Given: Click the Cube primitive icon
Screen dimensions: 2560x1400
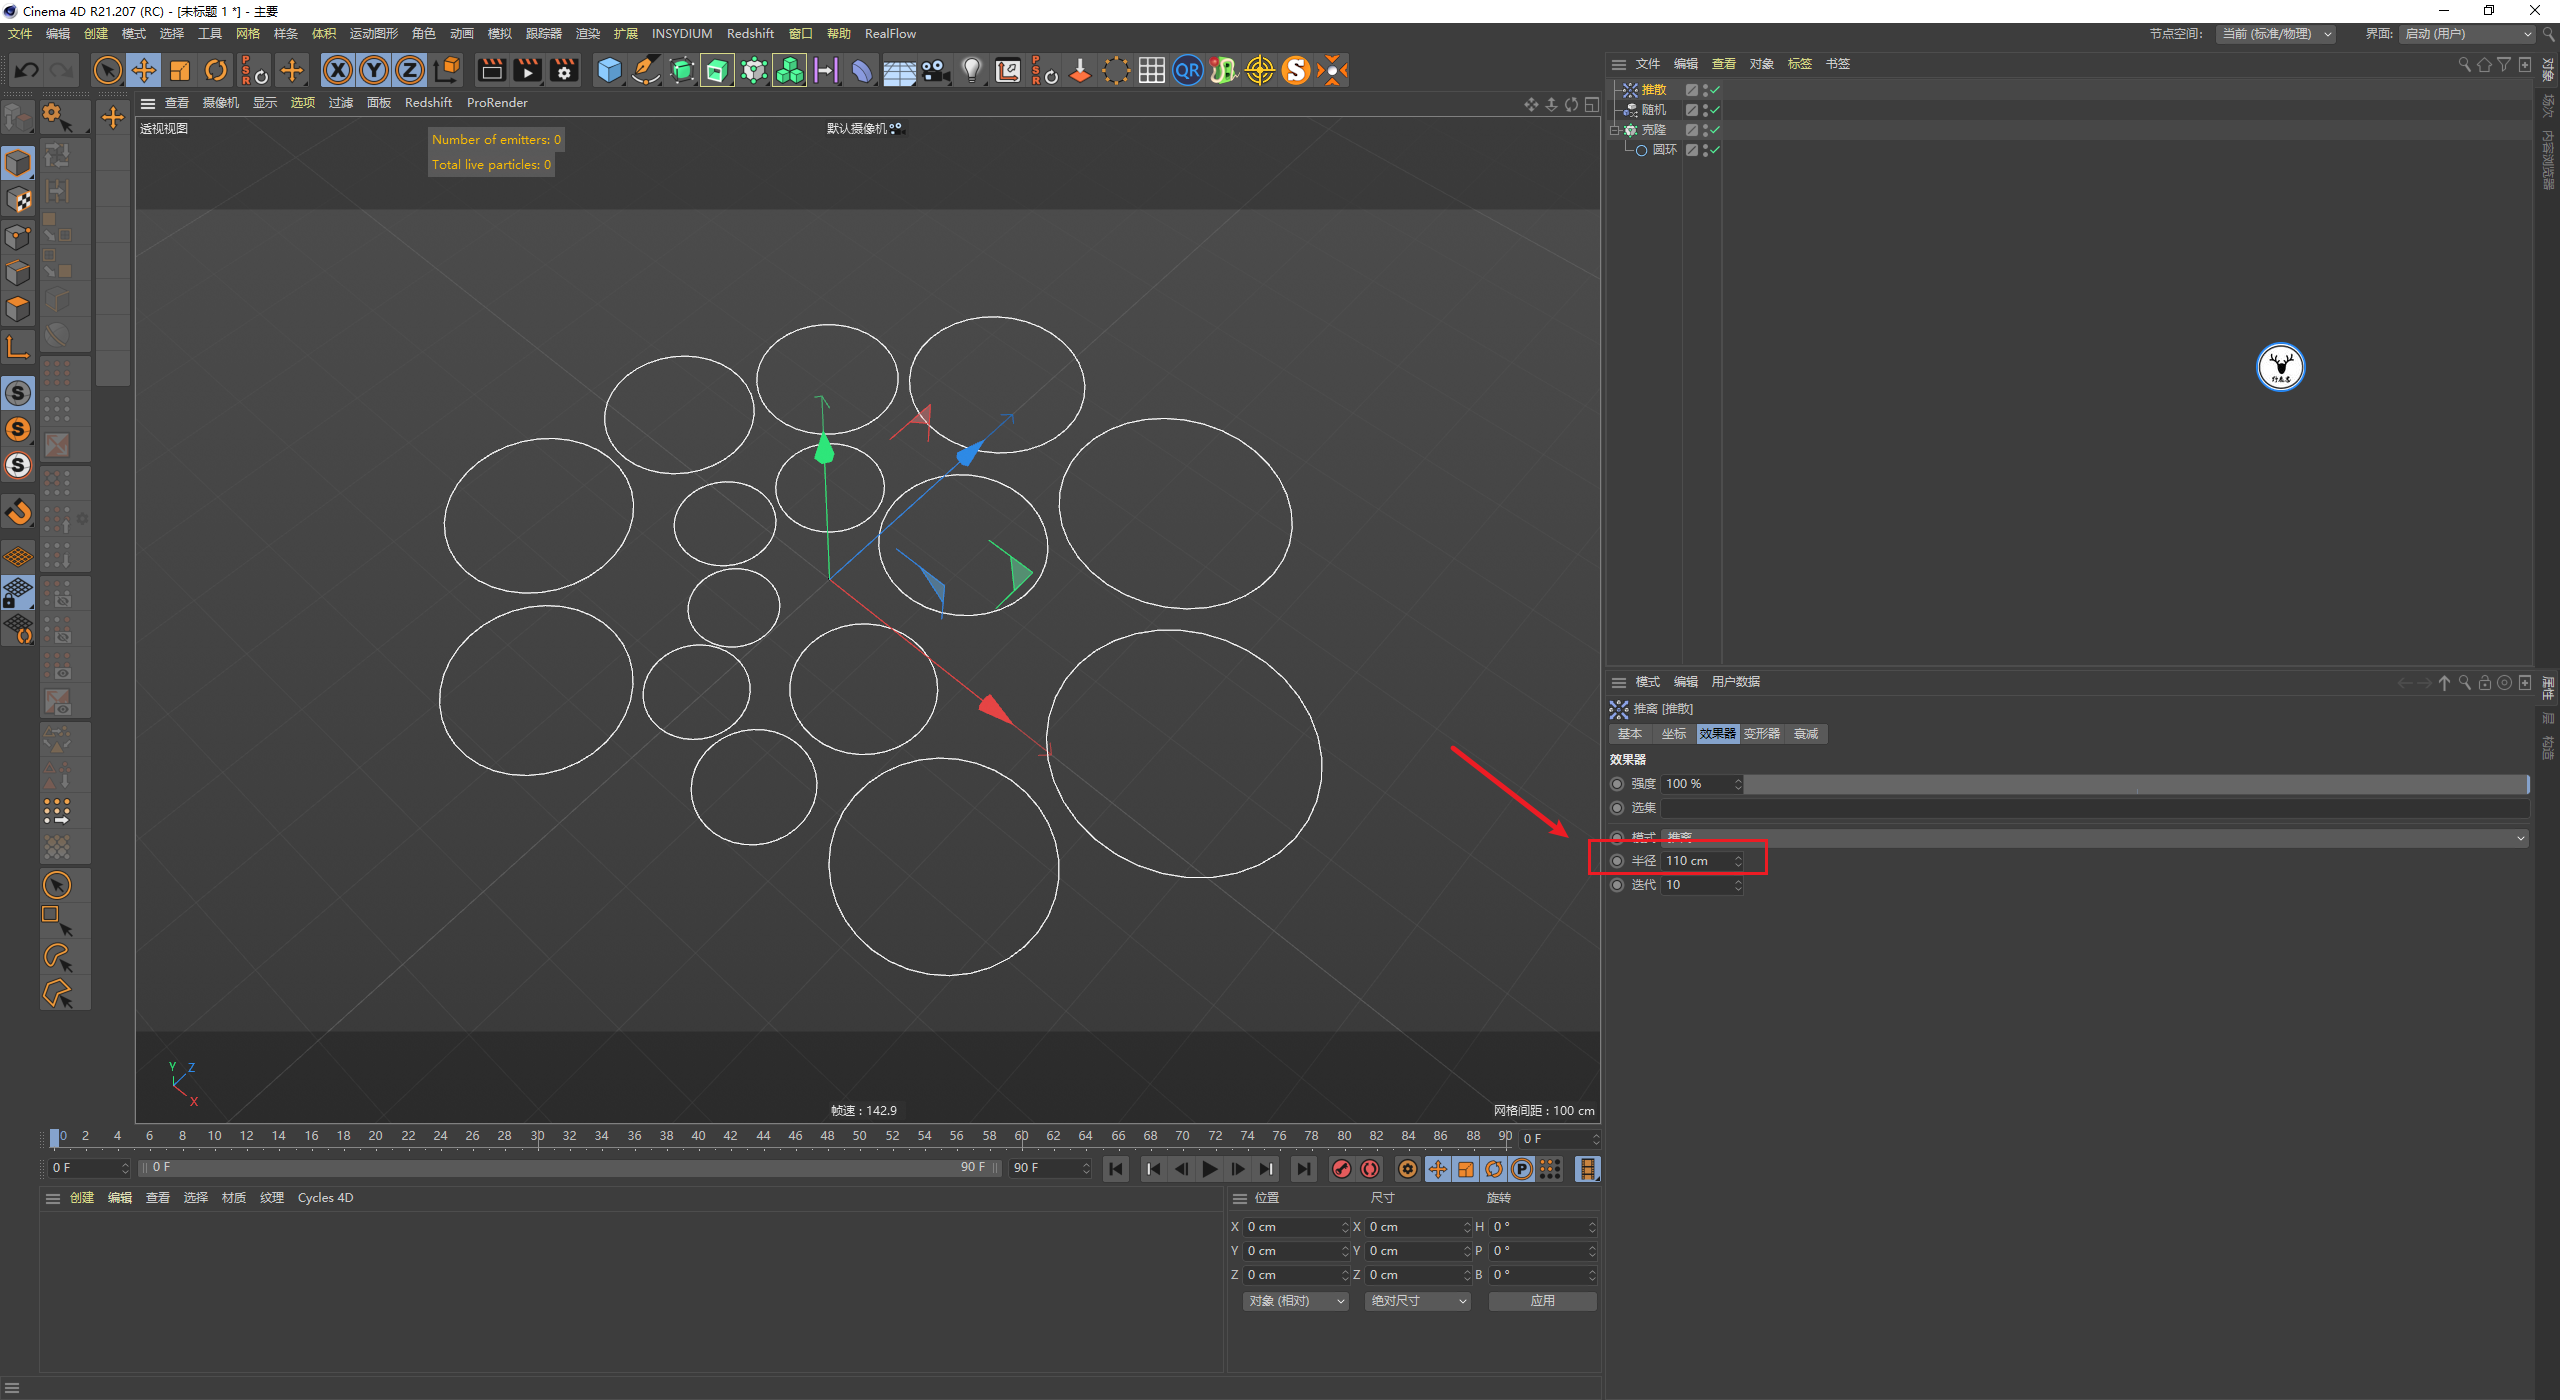Looking at the screenshot, I should pos(609,70).
